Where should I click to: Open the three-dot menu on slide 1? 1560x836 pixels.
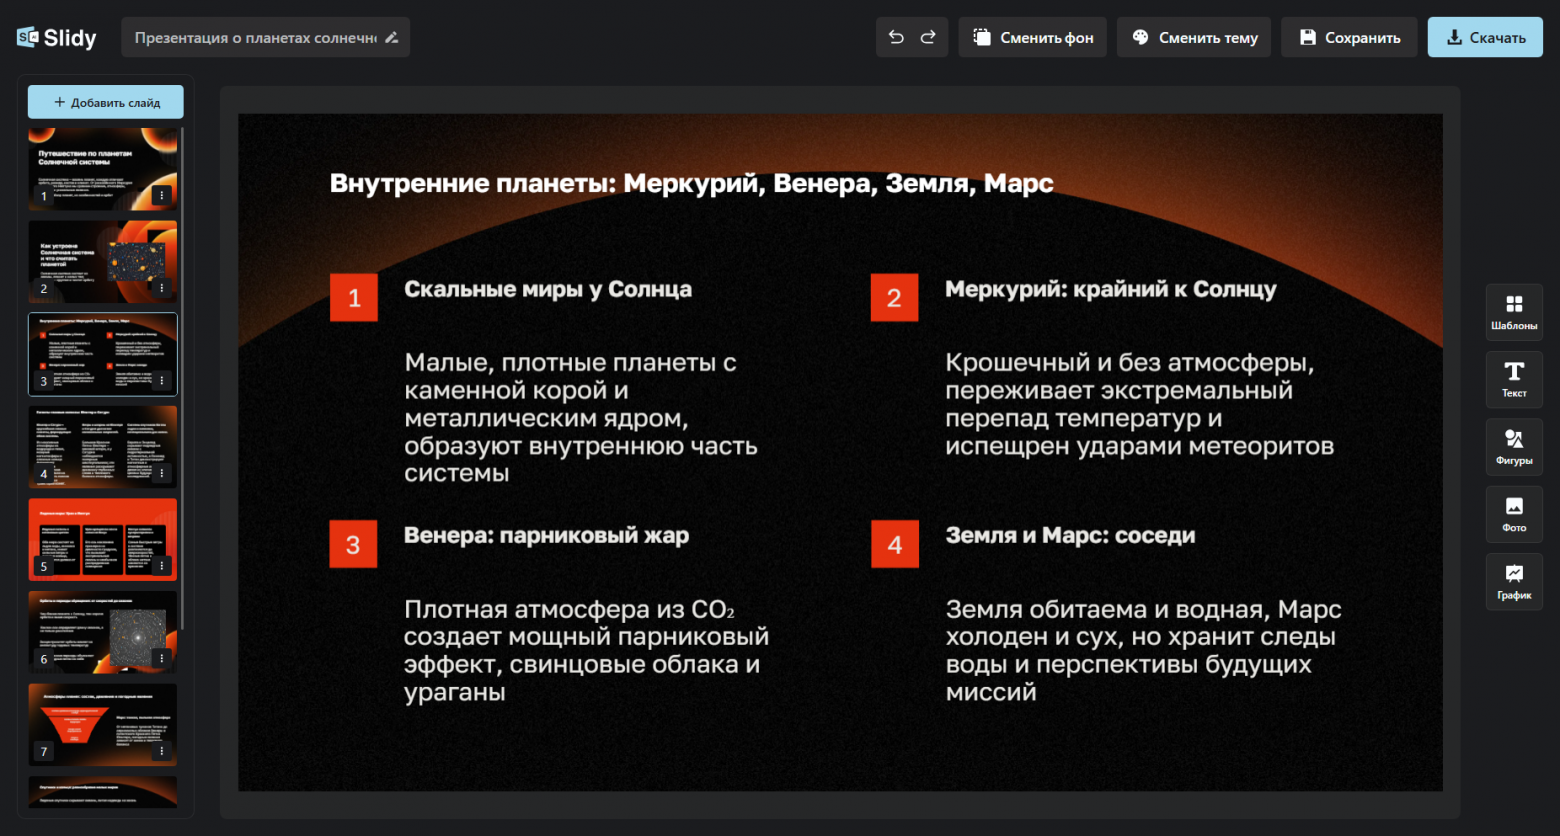tap(163, 196)
